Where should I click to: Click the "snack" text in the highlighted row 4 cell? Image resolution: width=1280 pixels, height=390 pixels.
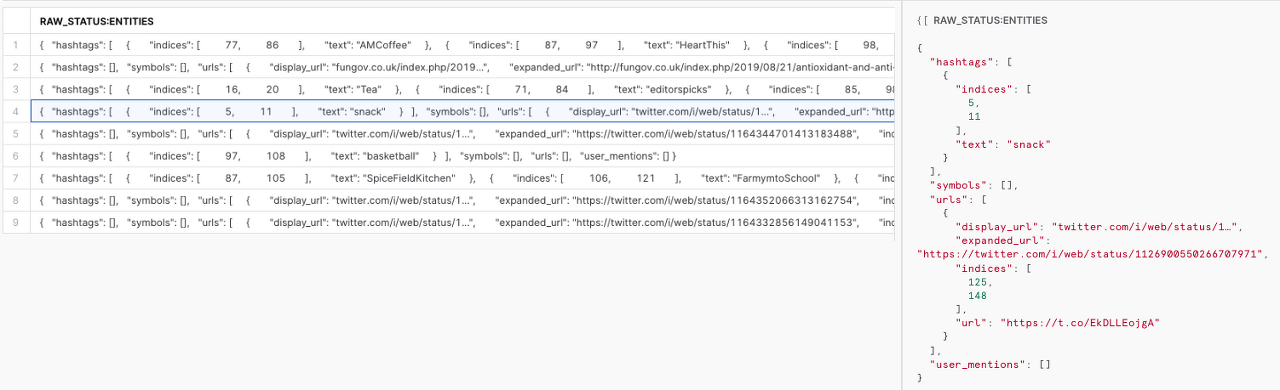[x=366, y=111]
